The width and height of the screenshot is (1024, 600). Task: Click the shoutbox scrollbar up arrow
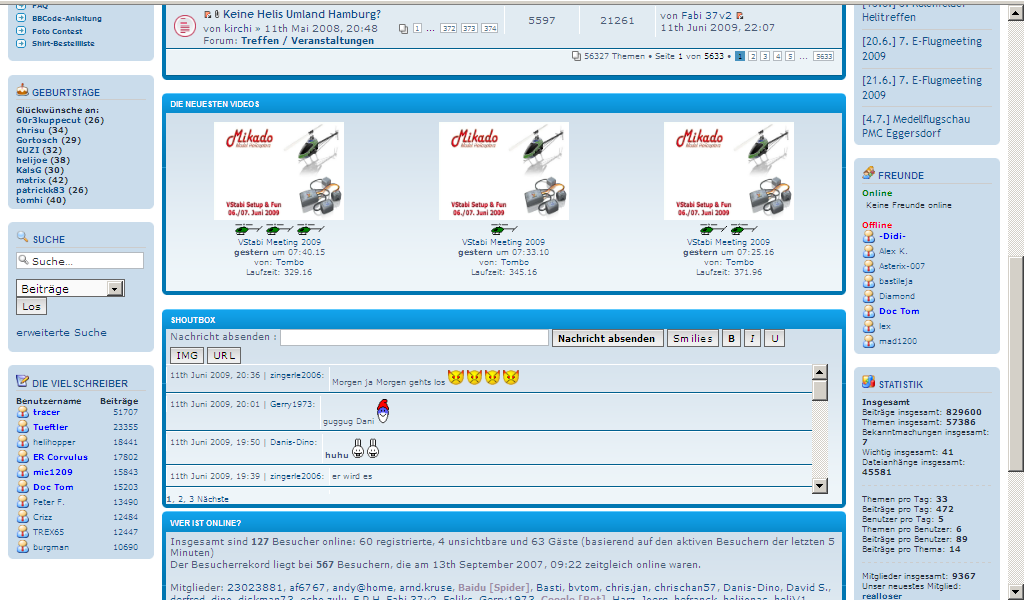[820, 372]
